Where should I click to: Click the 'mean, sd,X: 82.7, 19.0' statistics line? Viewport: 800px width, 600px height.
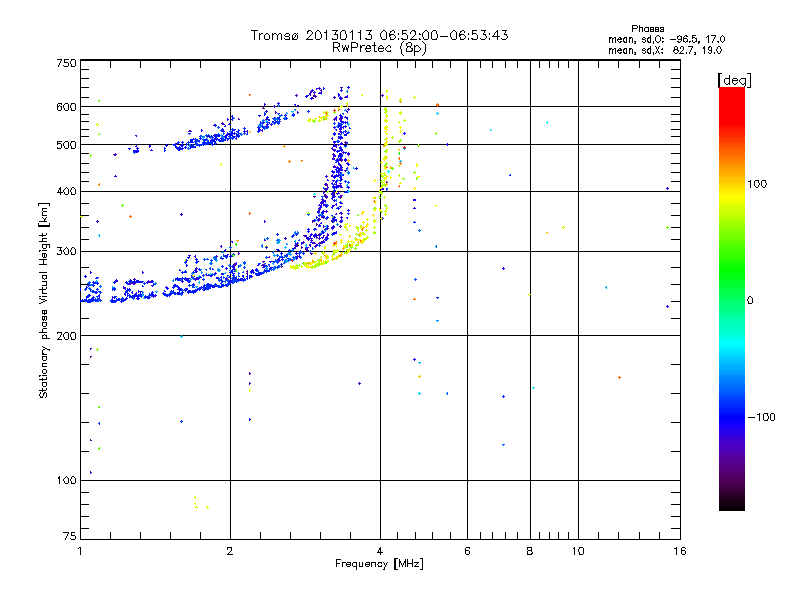(x=665, y=50)
